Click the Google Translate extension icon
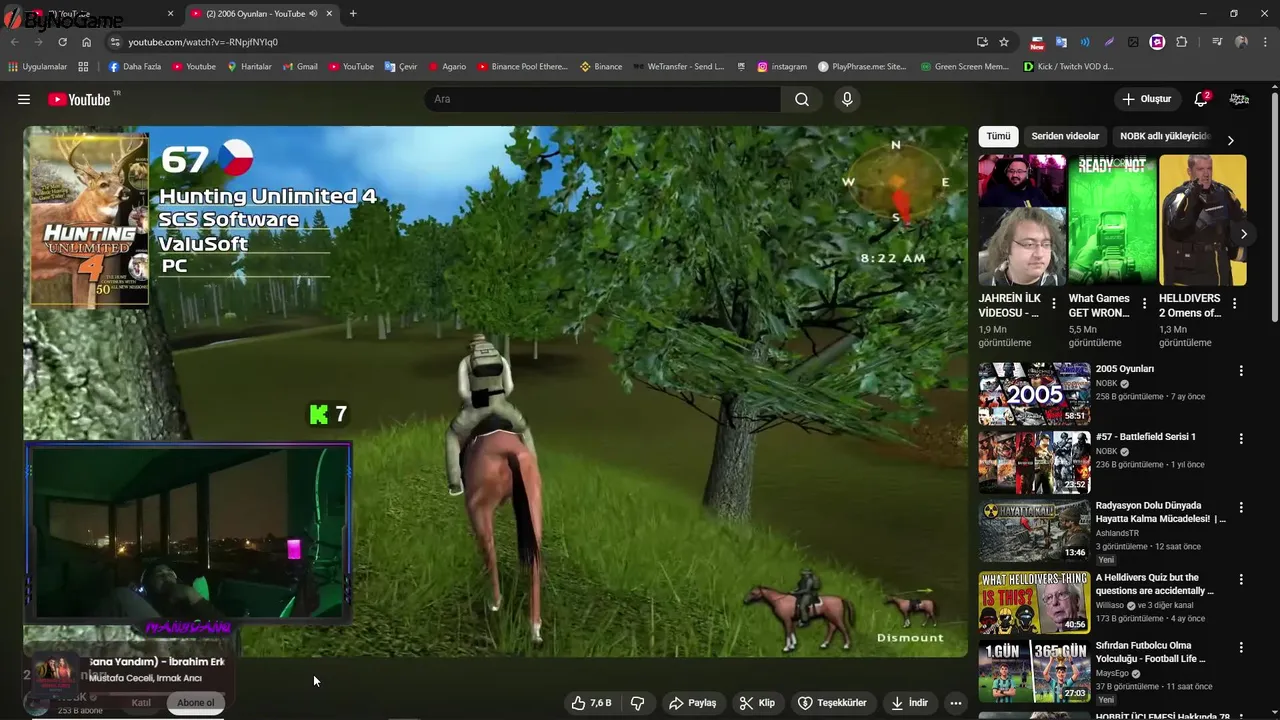The image size is (1280, 720). coord(1062,42)
